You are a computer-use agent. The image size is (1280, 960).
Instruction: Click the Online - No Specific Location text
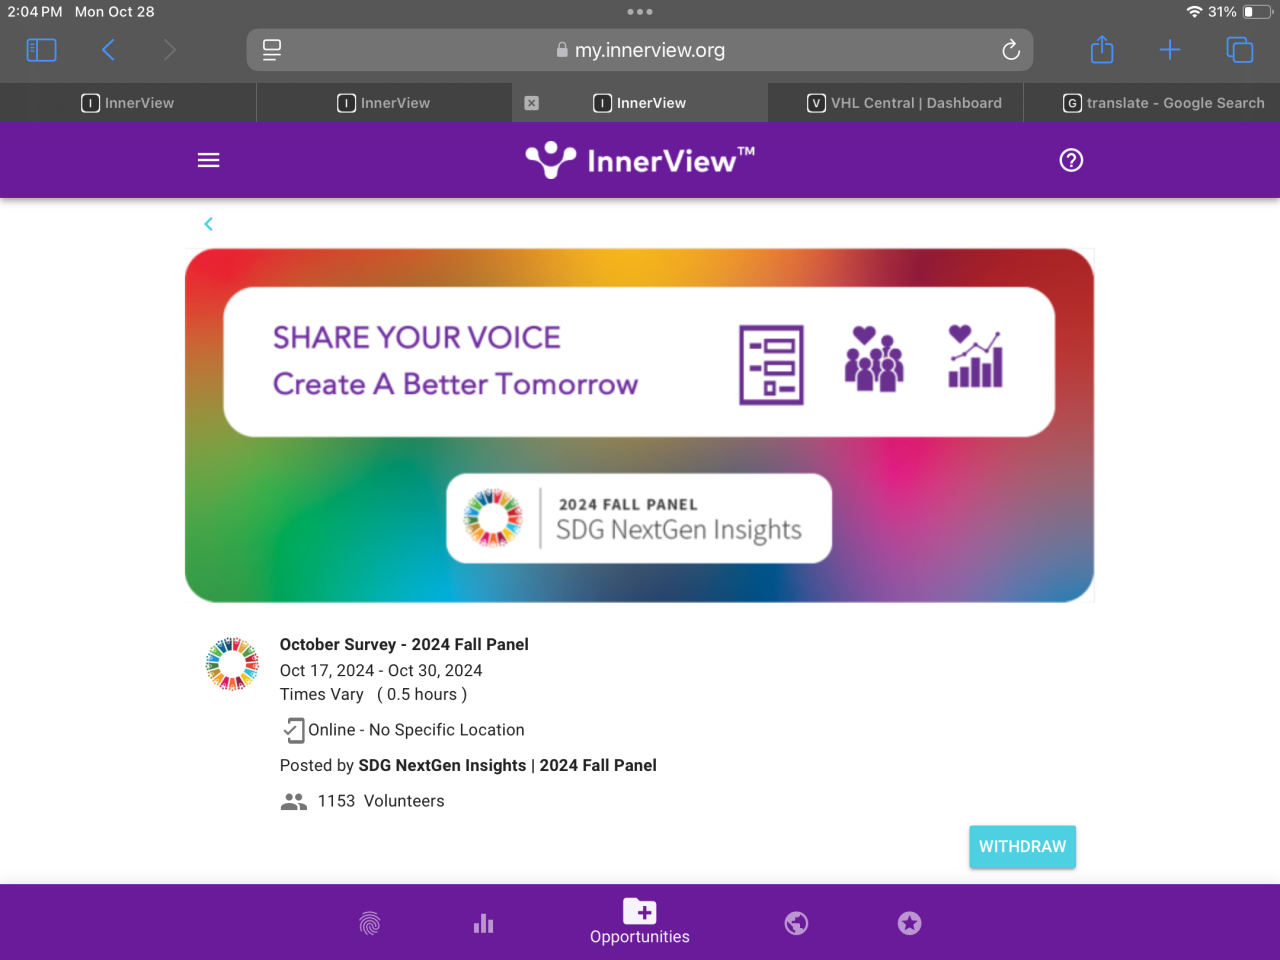tap(416, 730)
